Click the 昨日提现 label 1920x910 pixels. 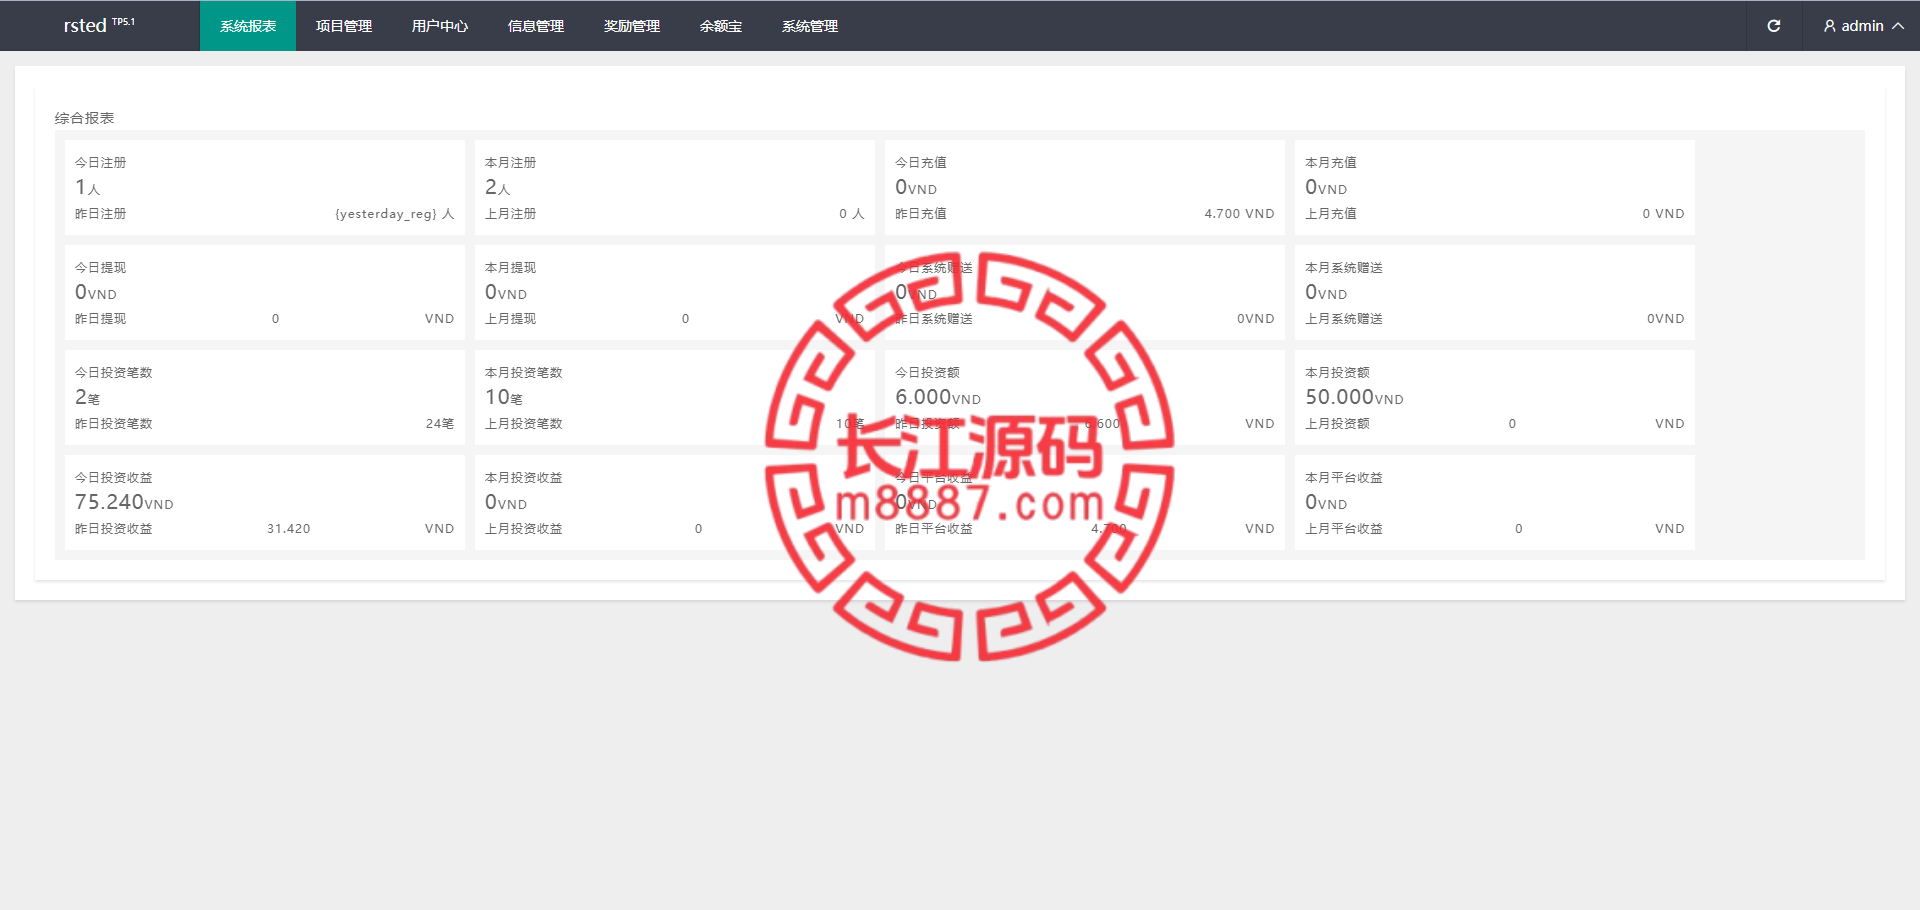(100, 319)
